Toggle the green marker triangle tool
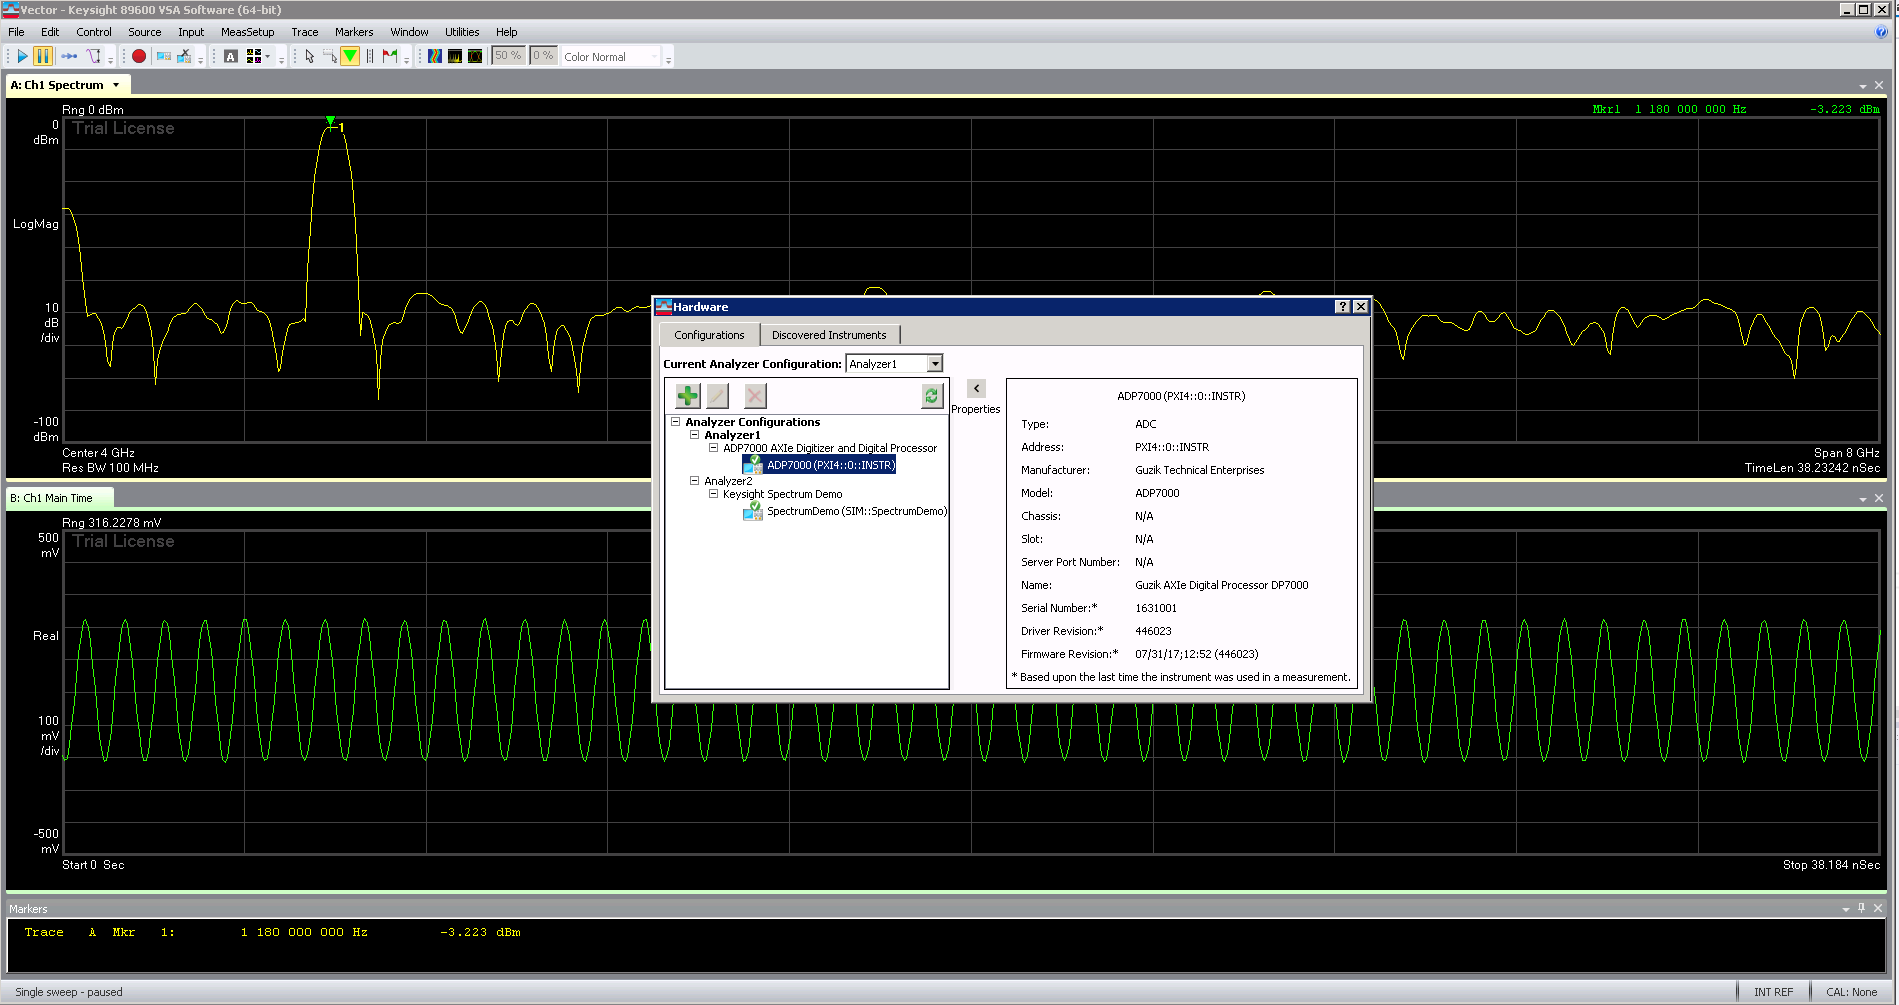This screenshot has height=1005, width=1899. pos(350,56)
